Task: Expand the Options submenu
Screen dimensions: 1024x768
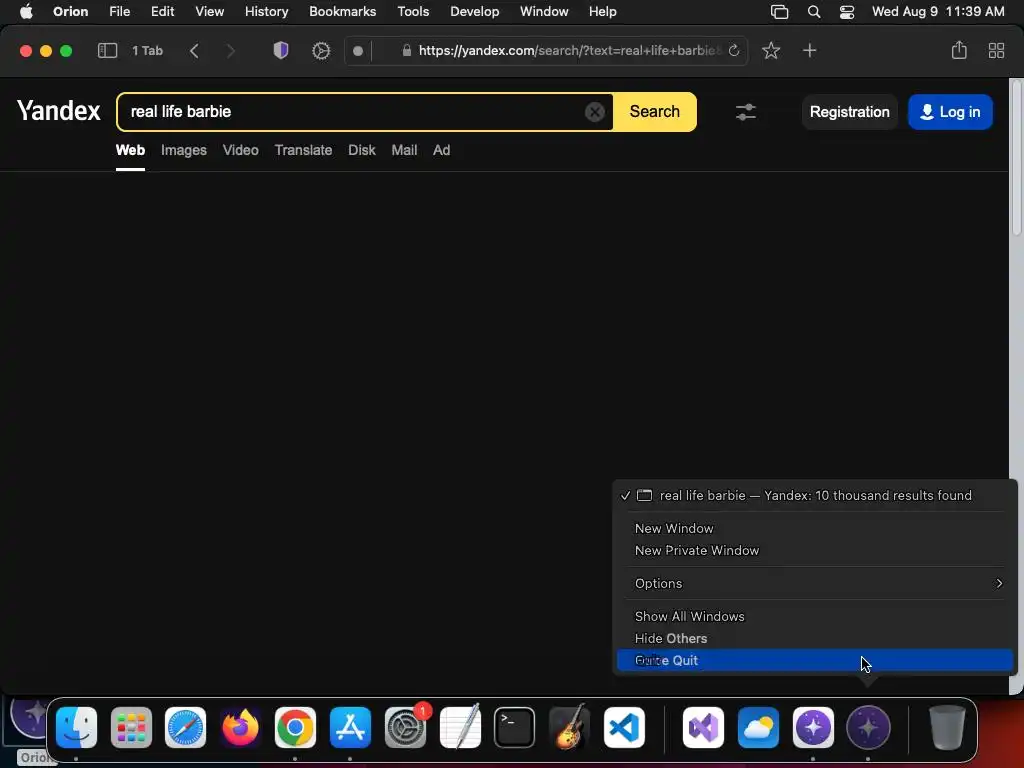Action: (x=814, y=583)
